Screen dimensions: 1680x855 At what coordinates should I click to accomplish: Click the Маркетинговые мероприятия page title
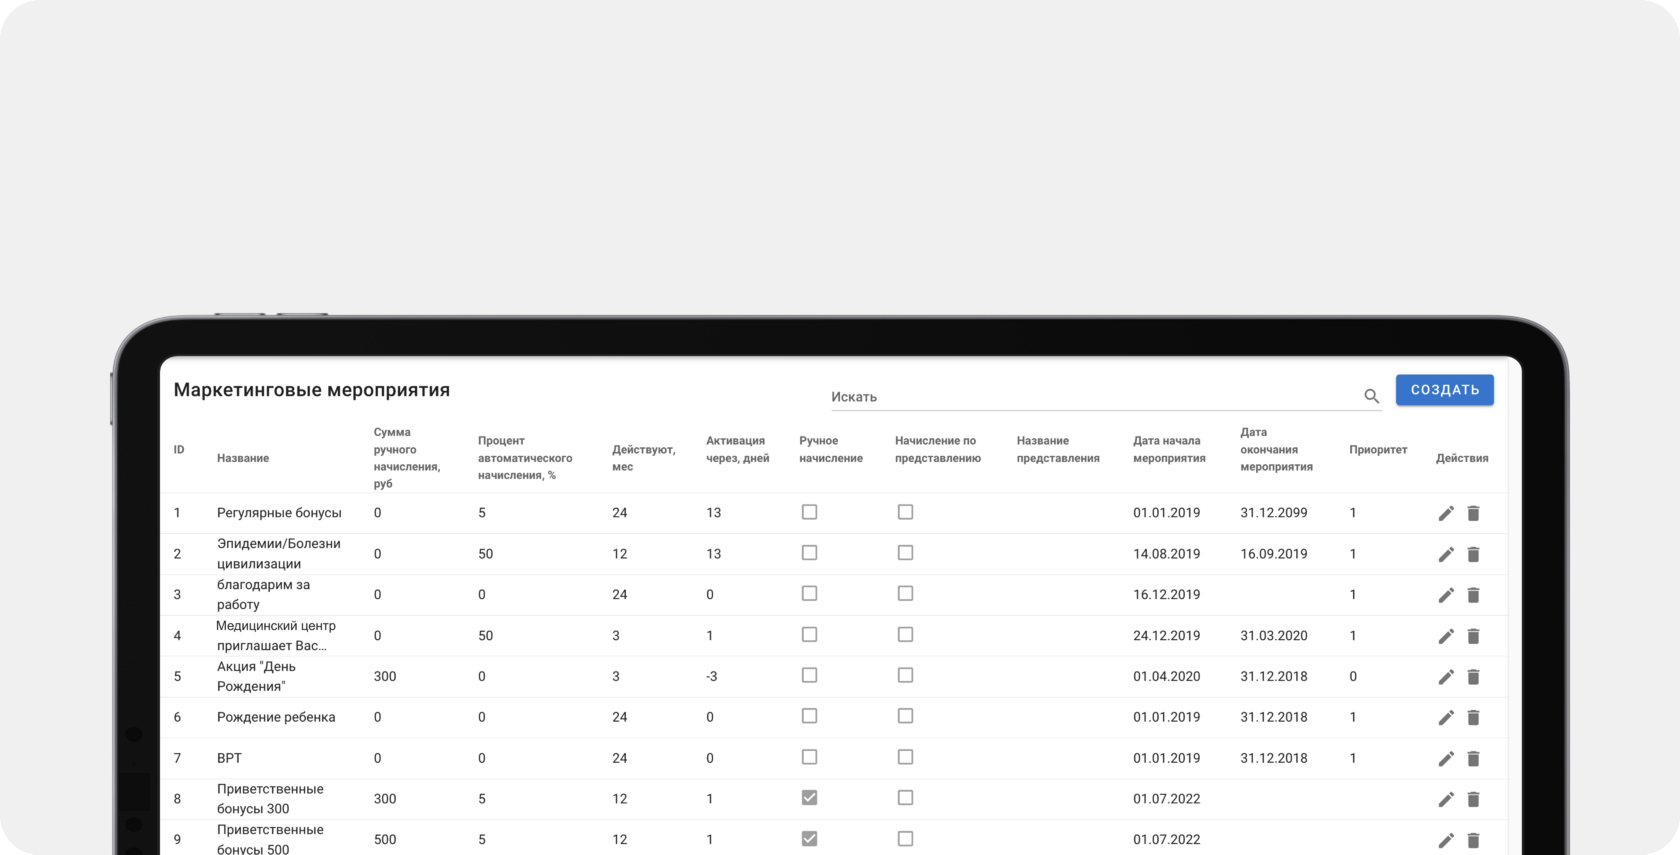coord(312,390)
